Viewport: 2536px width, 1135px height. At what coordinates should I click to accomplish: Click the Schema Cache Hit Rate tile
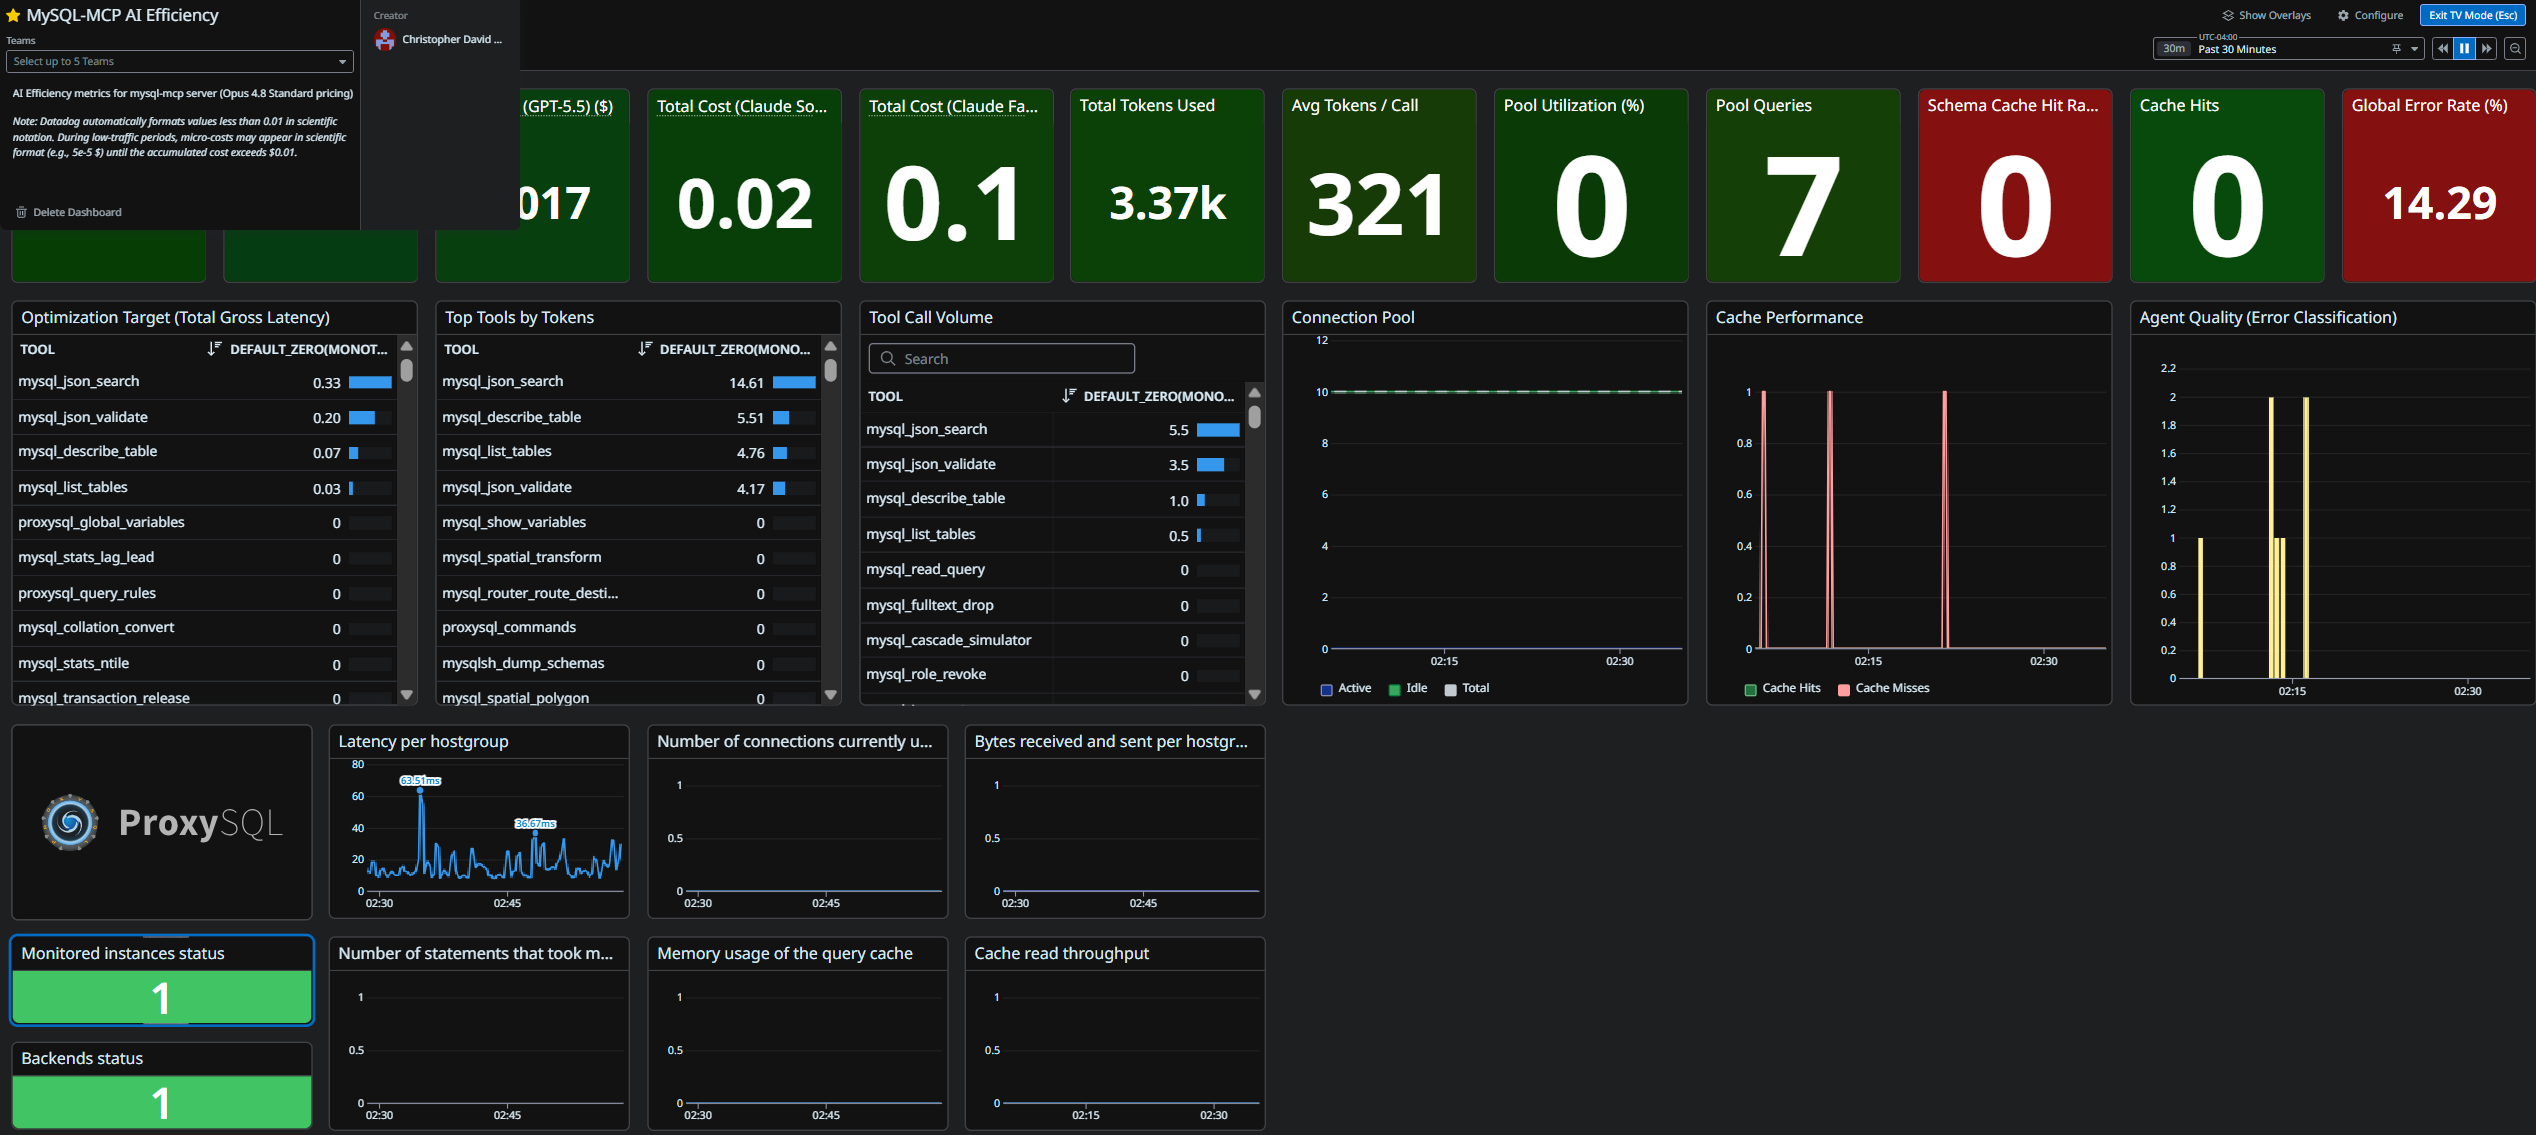coord(2015,185)
